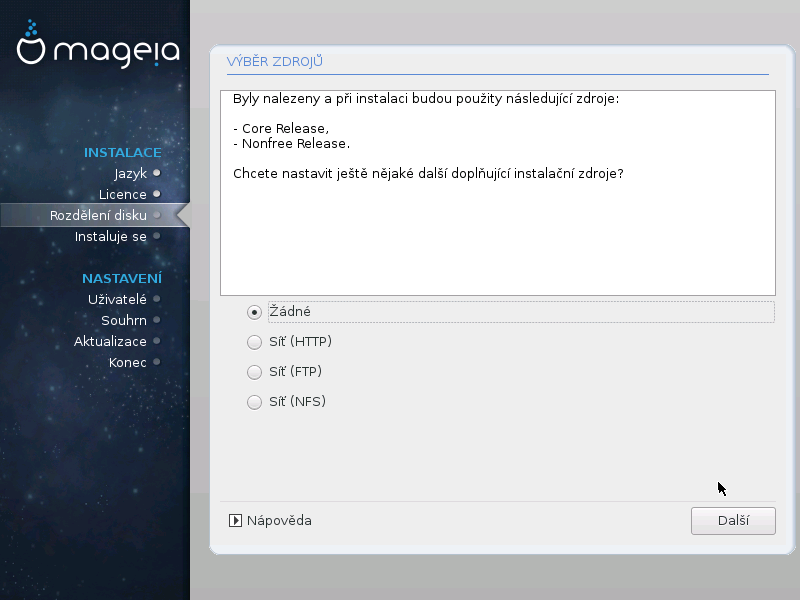The width and height of the screenshot is (800, 600).
Task: Click the Instaluje se step bullet
Action: (157, 236)
